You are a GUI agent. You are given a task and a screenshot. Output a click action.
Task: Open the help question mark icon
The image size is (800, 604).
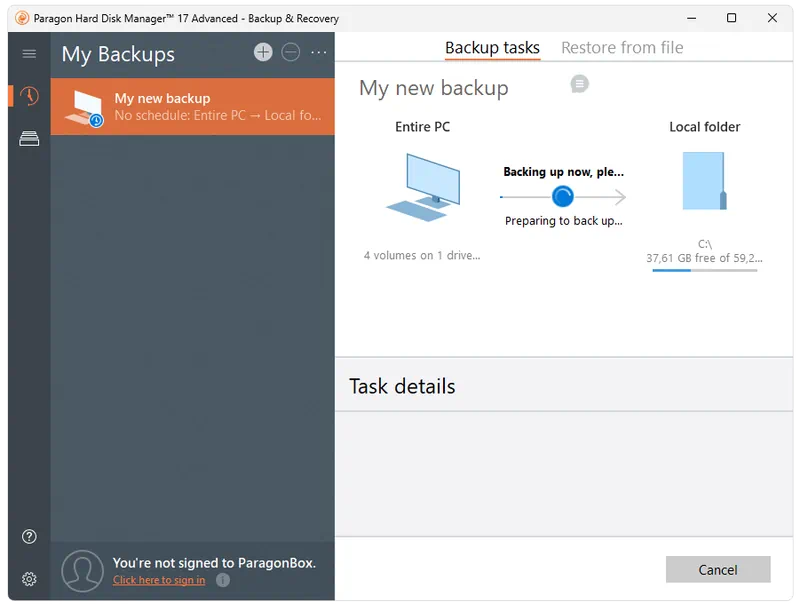coord(29,537)
